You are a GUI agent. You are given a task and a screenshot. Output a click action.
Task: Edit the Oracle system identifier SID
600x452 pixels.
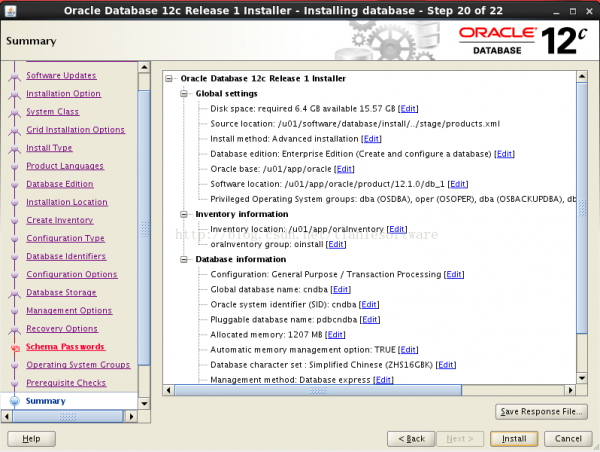click(369, 305)
